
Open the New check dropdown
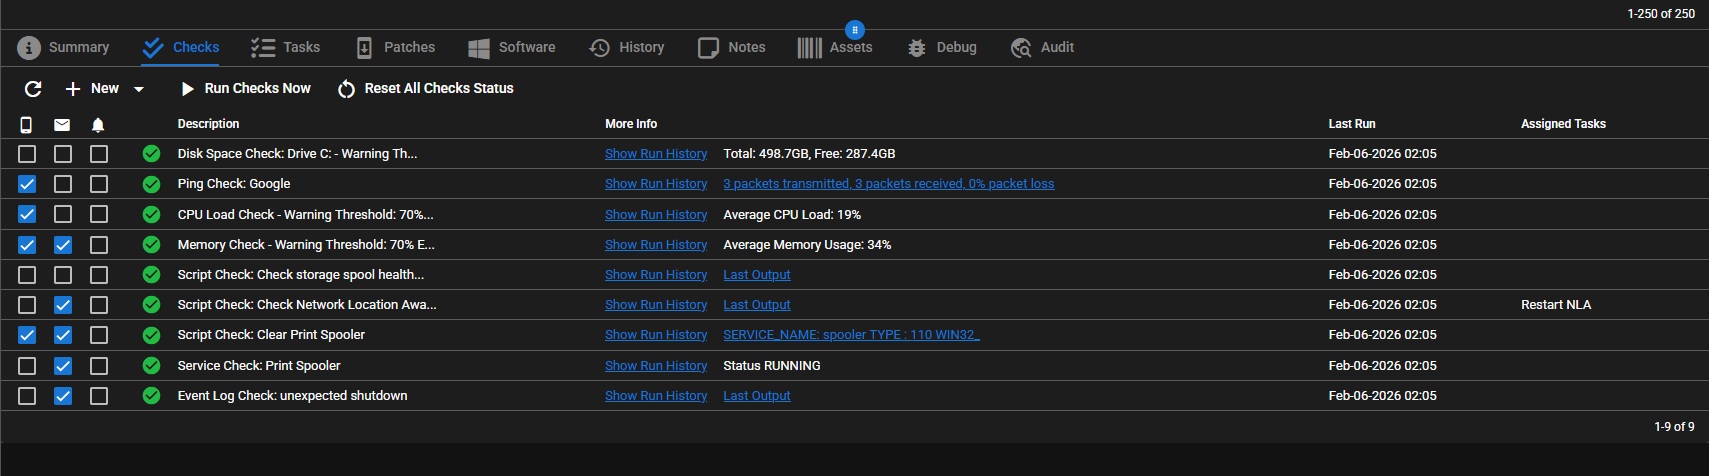coord(104,89)
